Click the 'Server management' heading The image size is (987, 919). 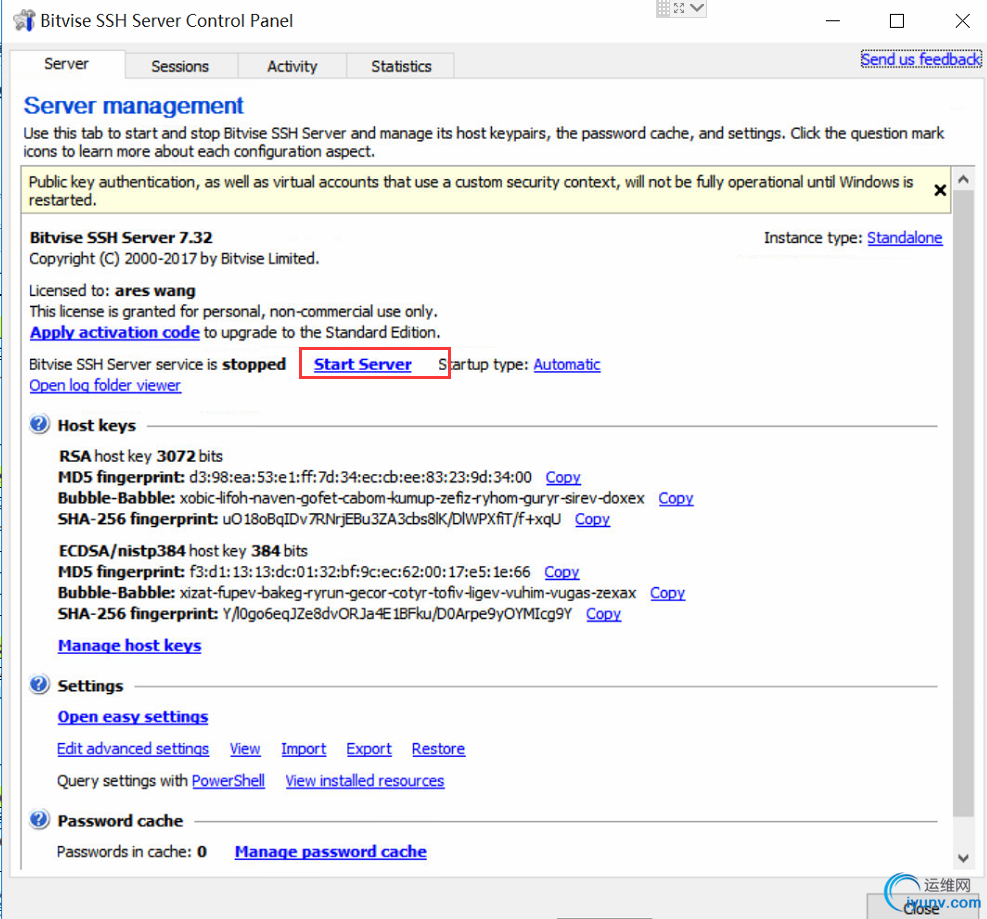point(133,106)
